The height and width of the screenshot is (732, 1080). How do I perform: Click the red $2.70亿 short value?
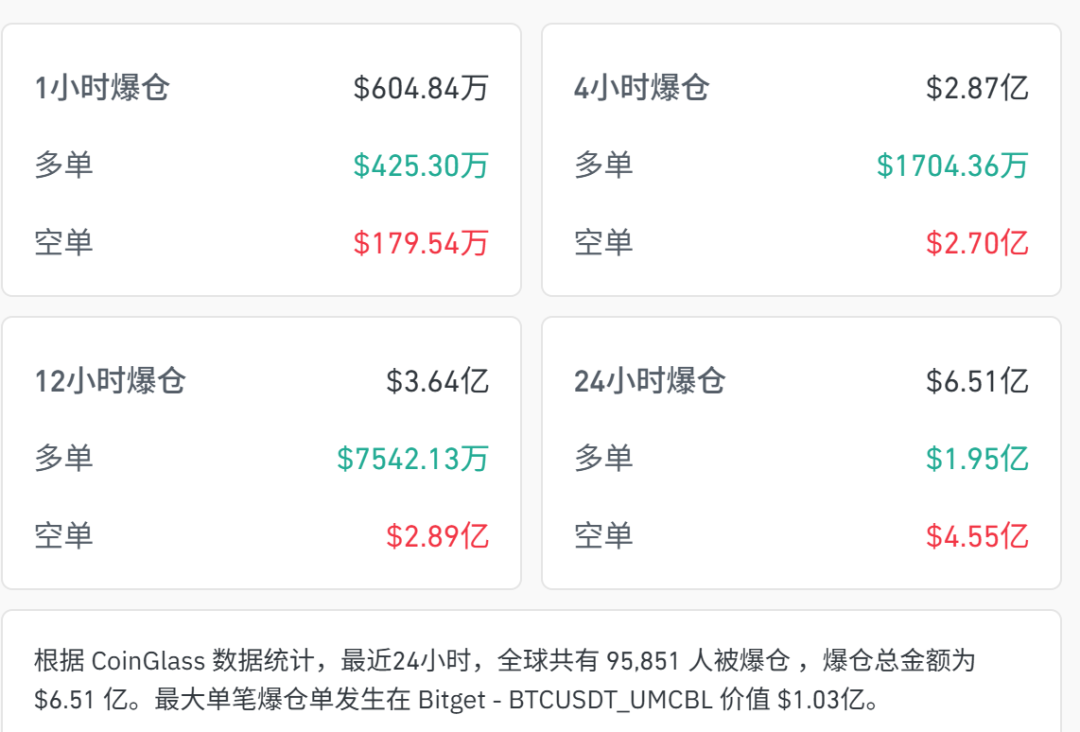977,243
